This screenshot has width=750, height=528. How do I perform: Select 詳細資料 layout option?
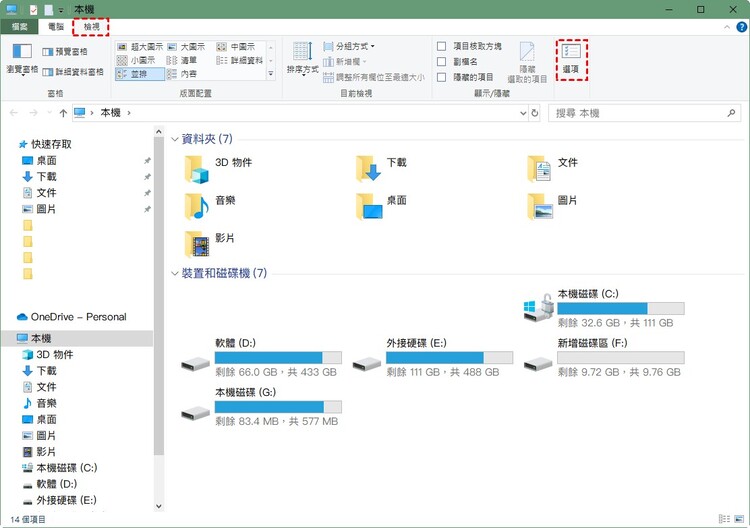pyautogui.click(x=240, y=60)
